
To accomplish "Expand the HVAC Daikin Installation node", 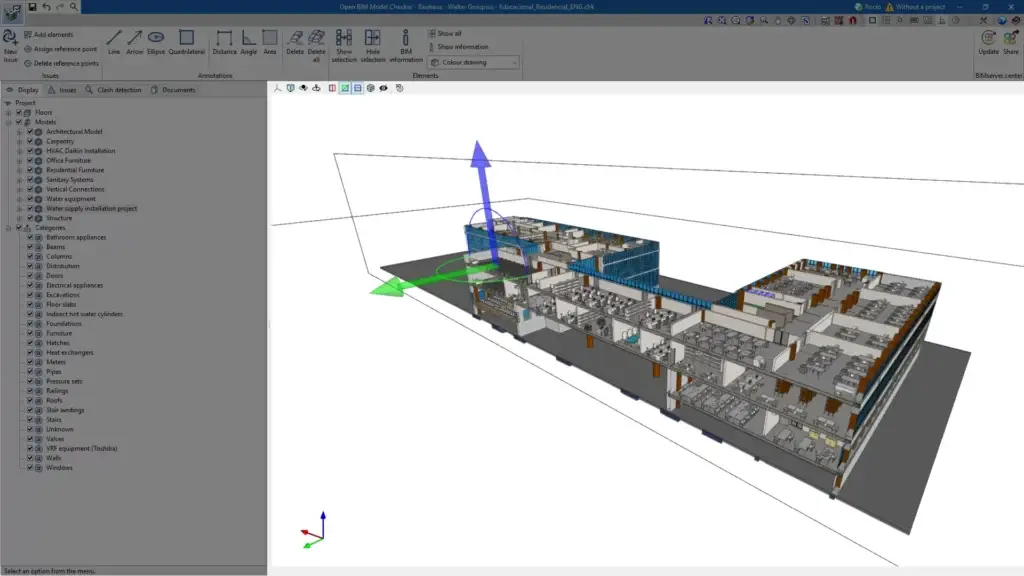I will point(18,151).
